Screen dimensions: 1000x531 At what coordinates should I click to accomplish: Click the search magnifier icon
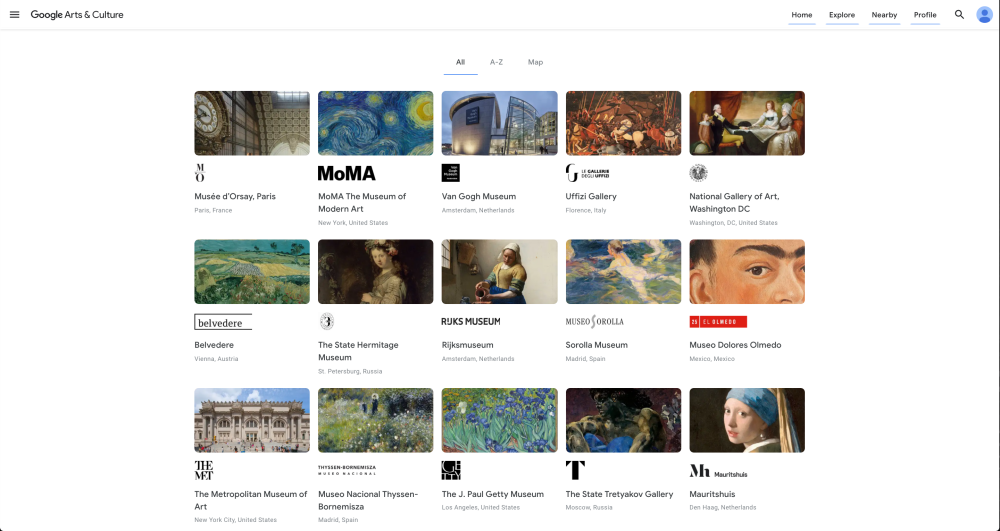(959, 15)
